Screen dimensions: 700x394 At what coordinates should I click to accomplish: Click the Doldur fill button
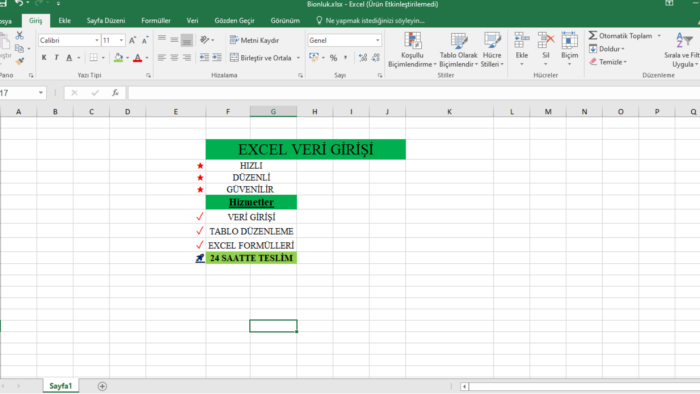tap(607, 49)
